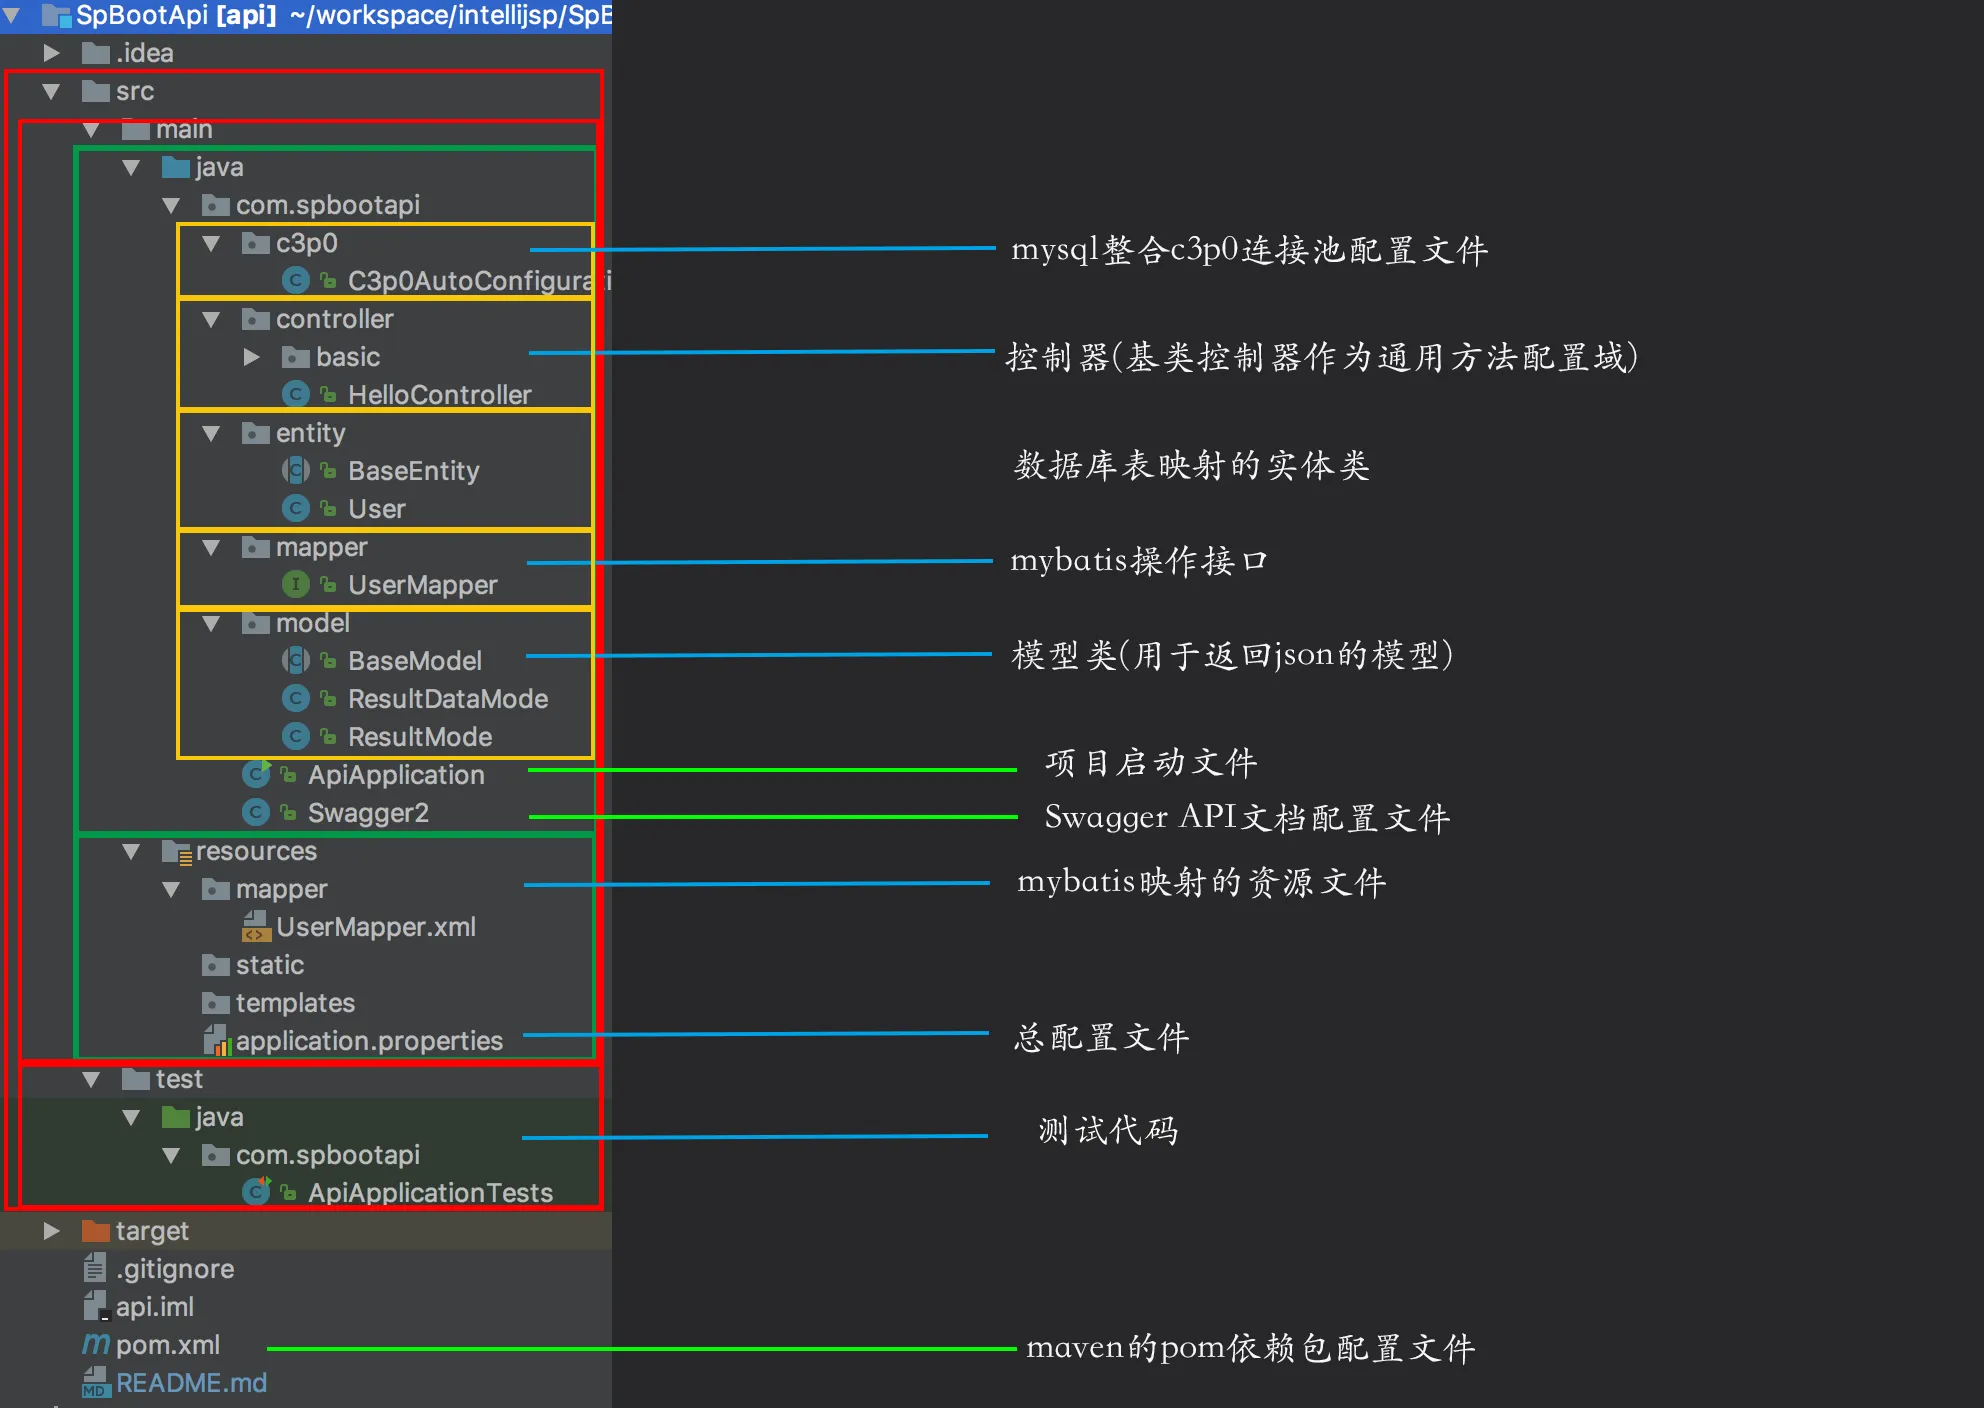
Task: Collapse com.spbootapi under test java
Action: [x=171, y=1155]
